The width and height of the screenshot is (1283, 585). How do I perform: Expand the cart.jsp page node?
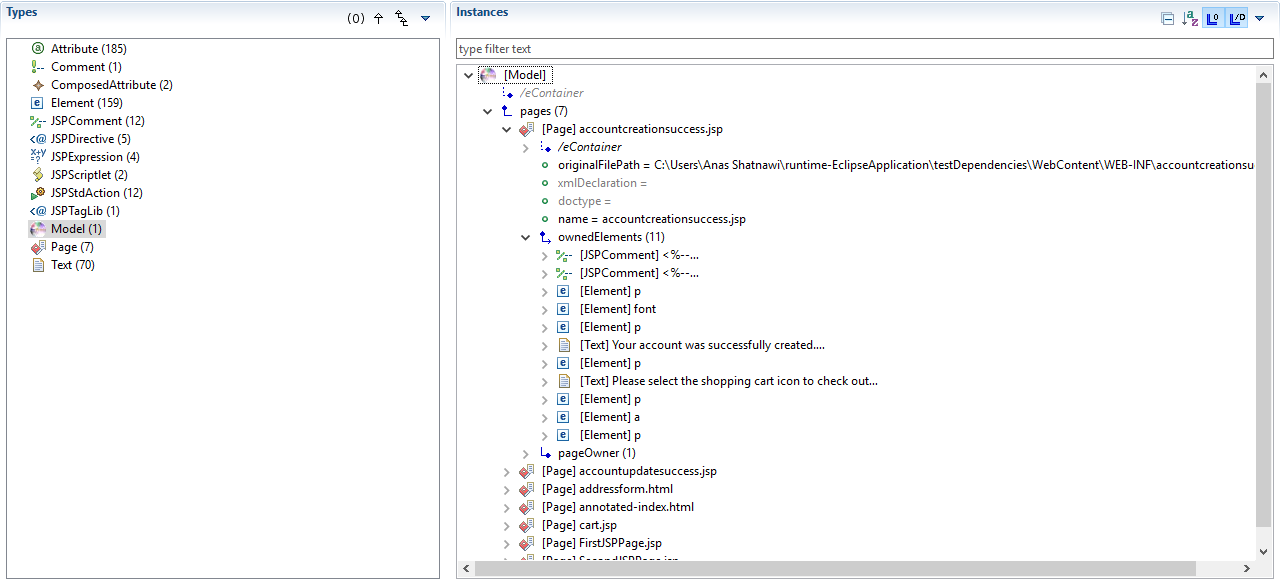508,525
